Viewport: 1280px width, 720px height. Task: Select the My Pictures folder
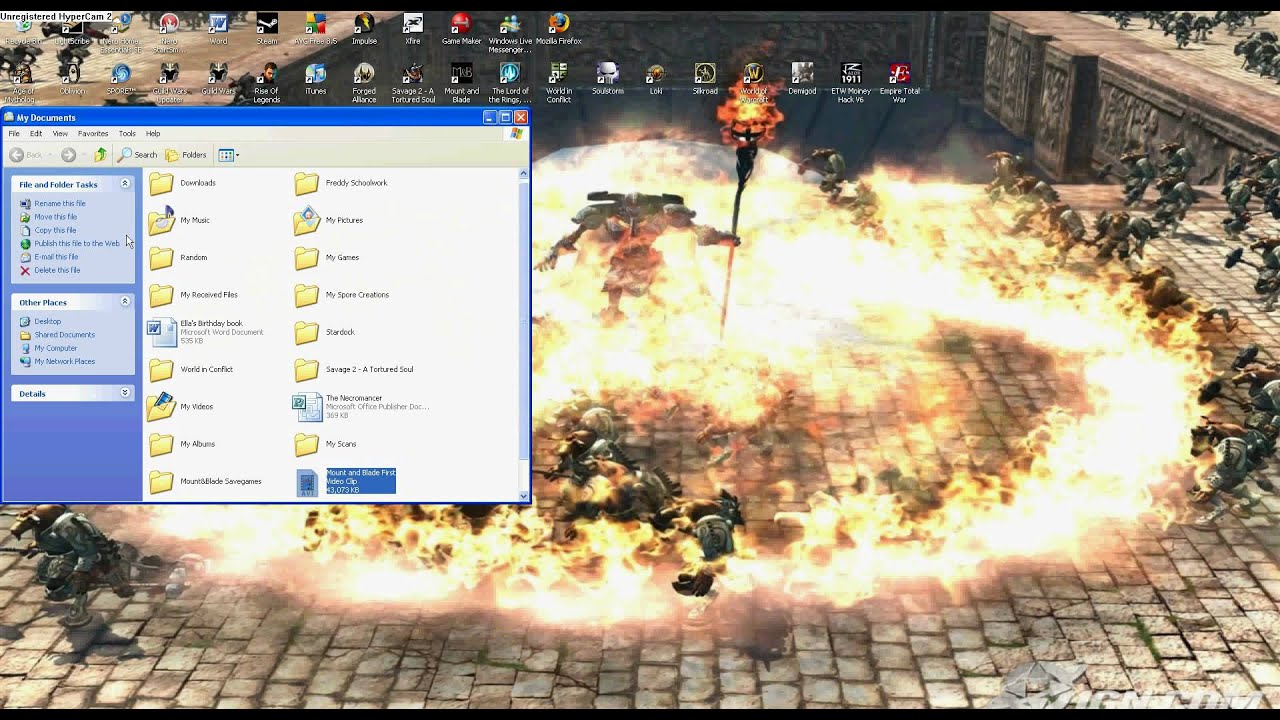329,220
